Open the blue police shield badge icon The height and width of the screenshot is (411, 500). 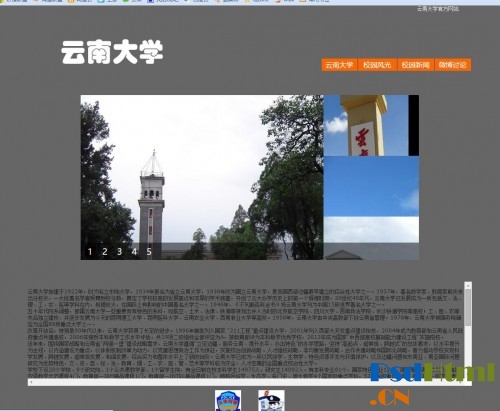pos(228,400)
